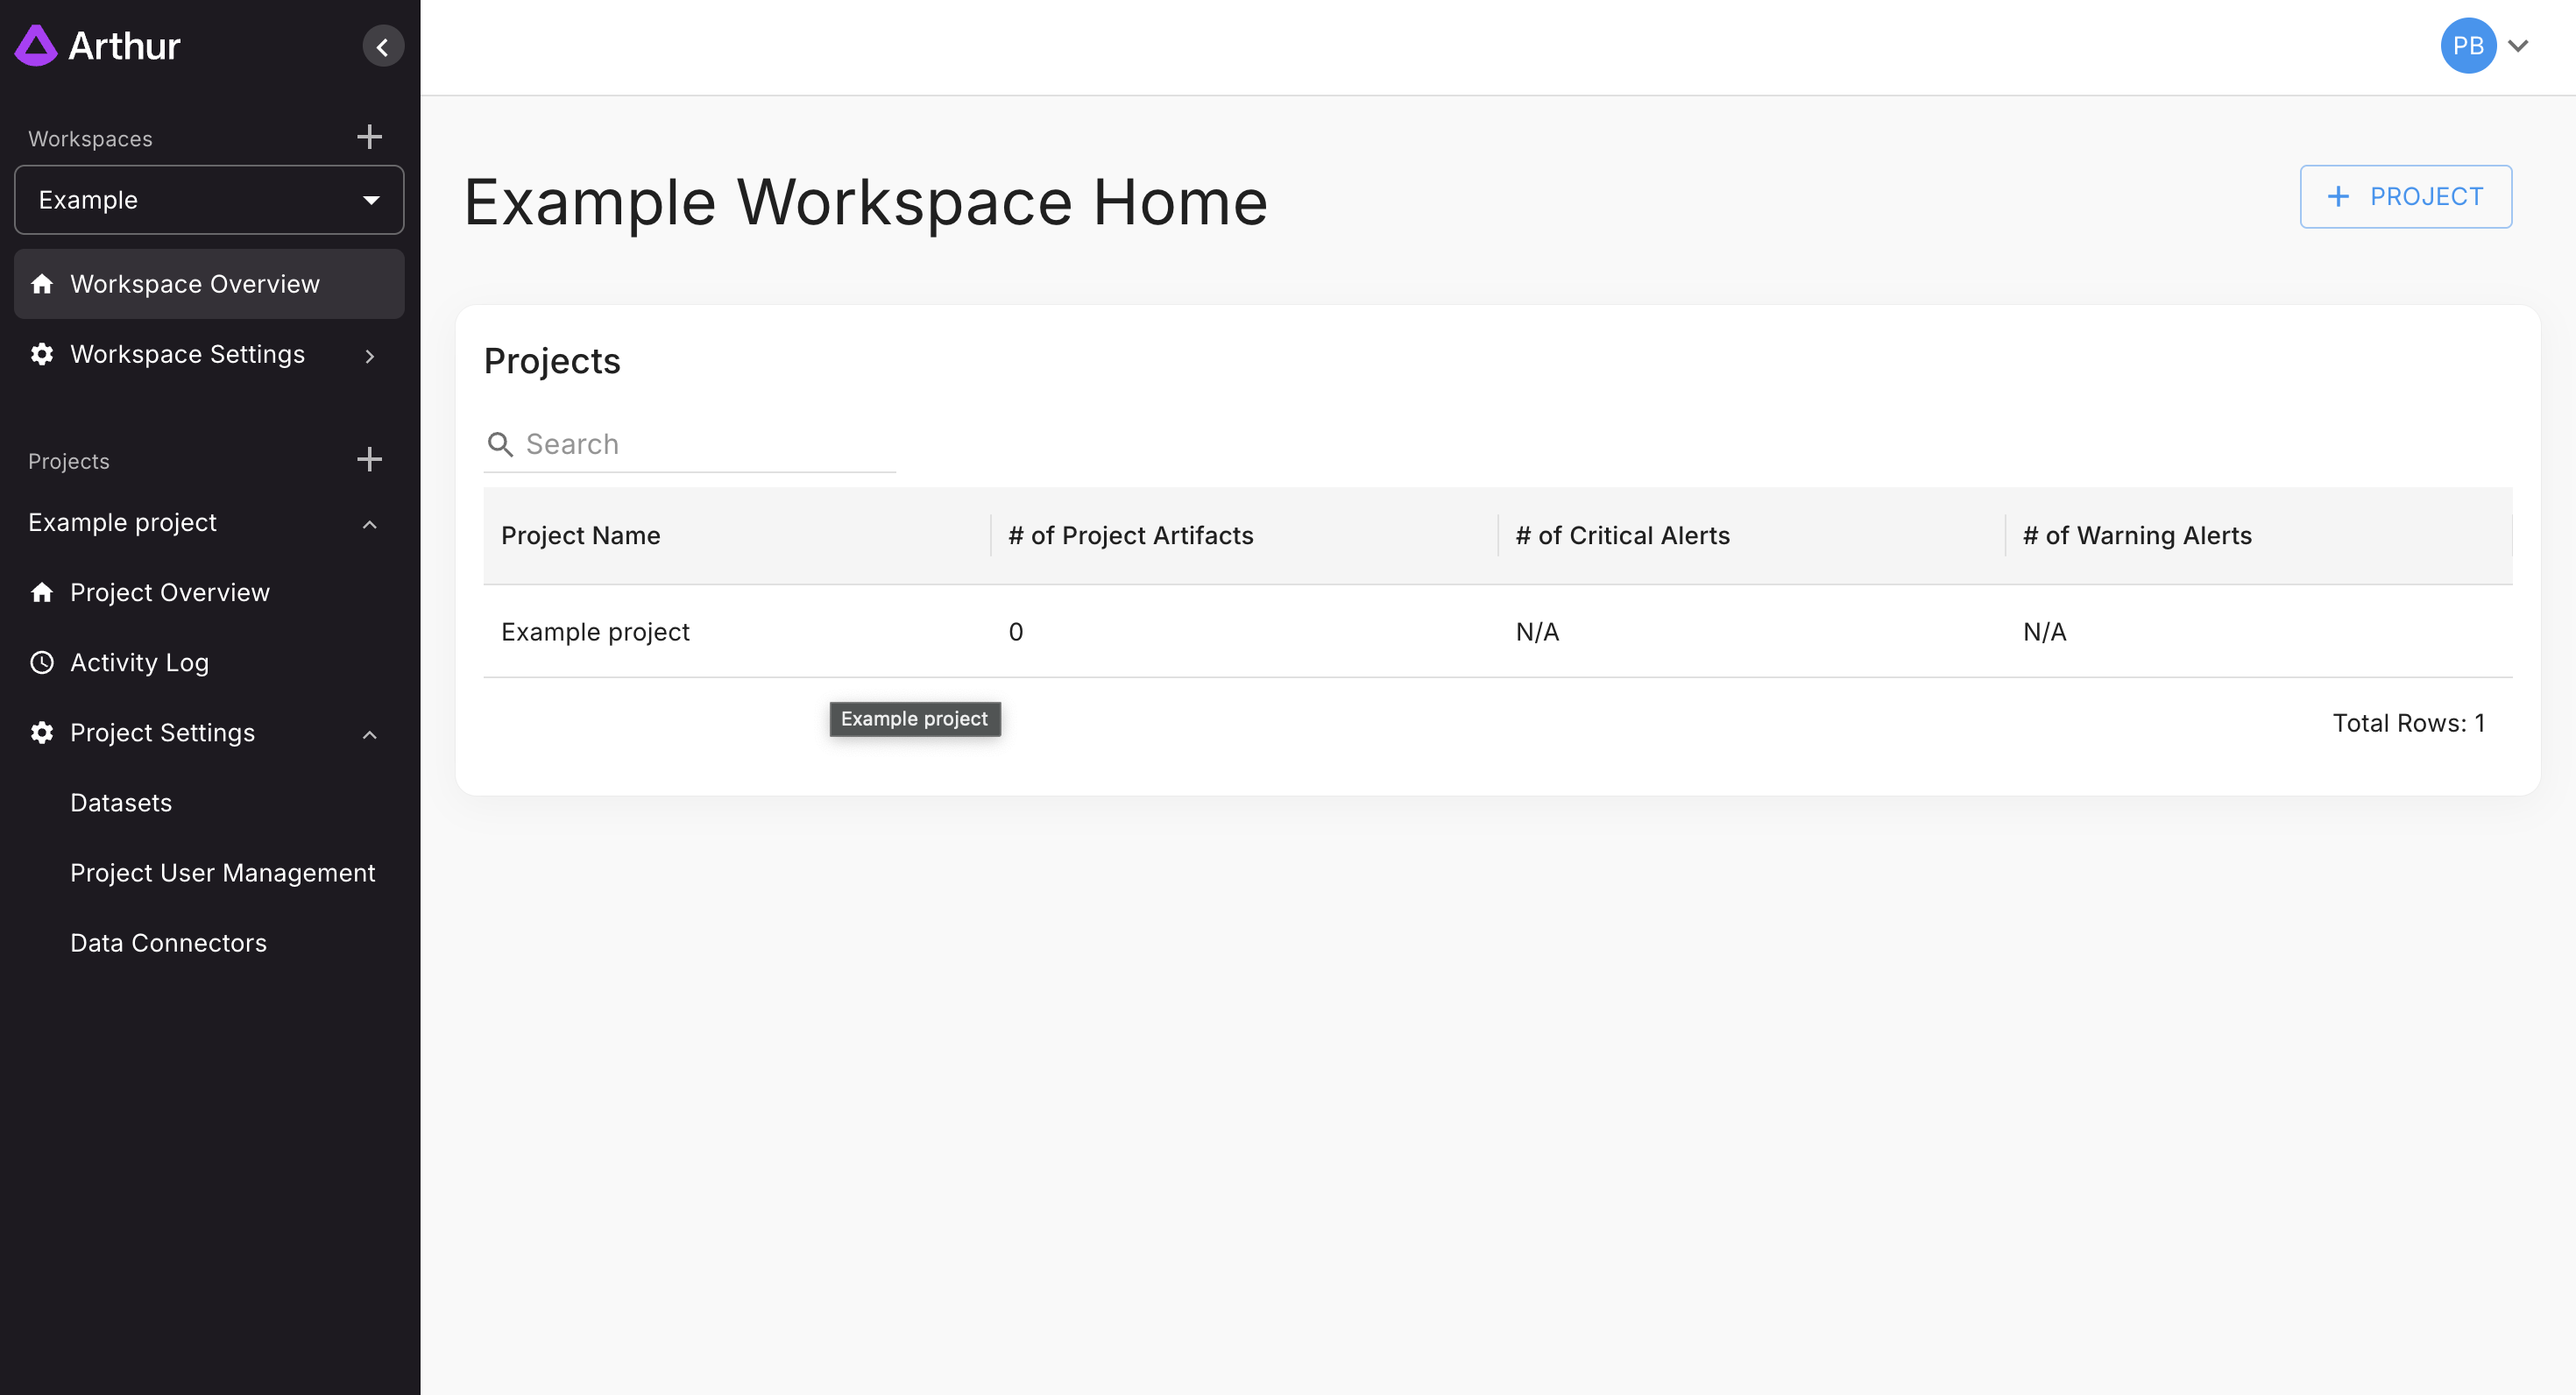Open Project Overview in sidebar
The height and width of the screenshot is (1395, 2576).
tap(169, 592)
